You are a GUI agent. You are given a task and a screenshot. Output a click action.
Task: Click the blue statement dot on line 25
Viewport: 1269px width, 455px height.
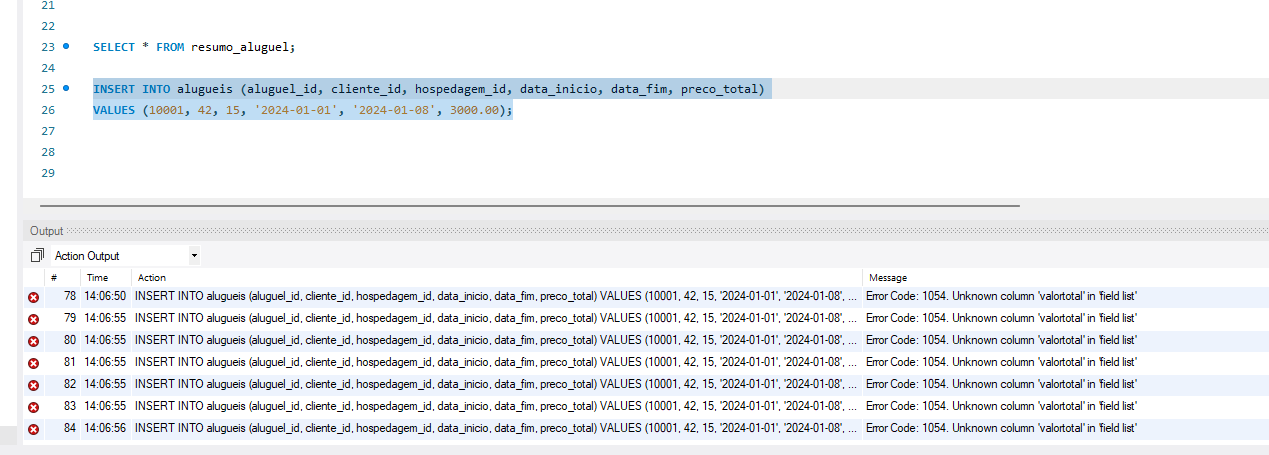coord(66,89)
